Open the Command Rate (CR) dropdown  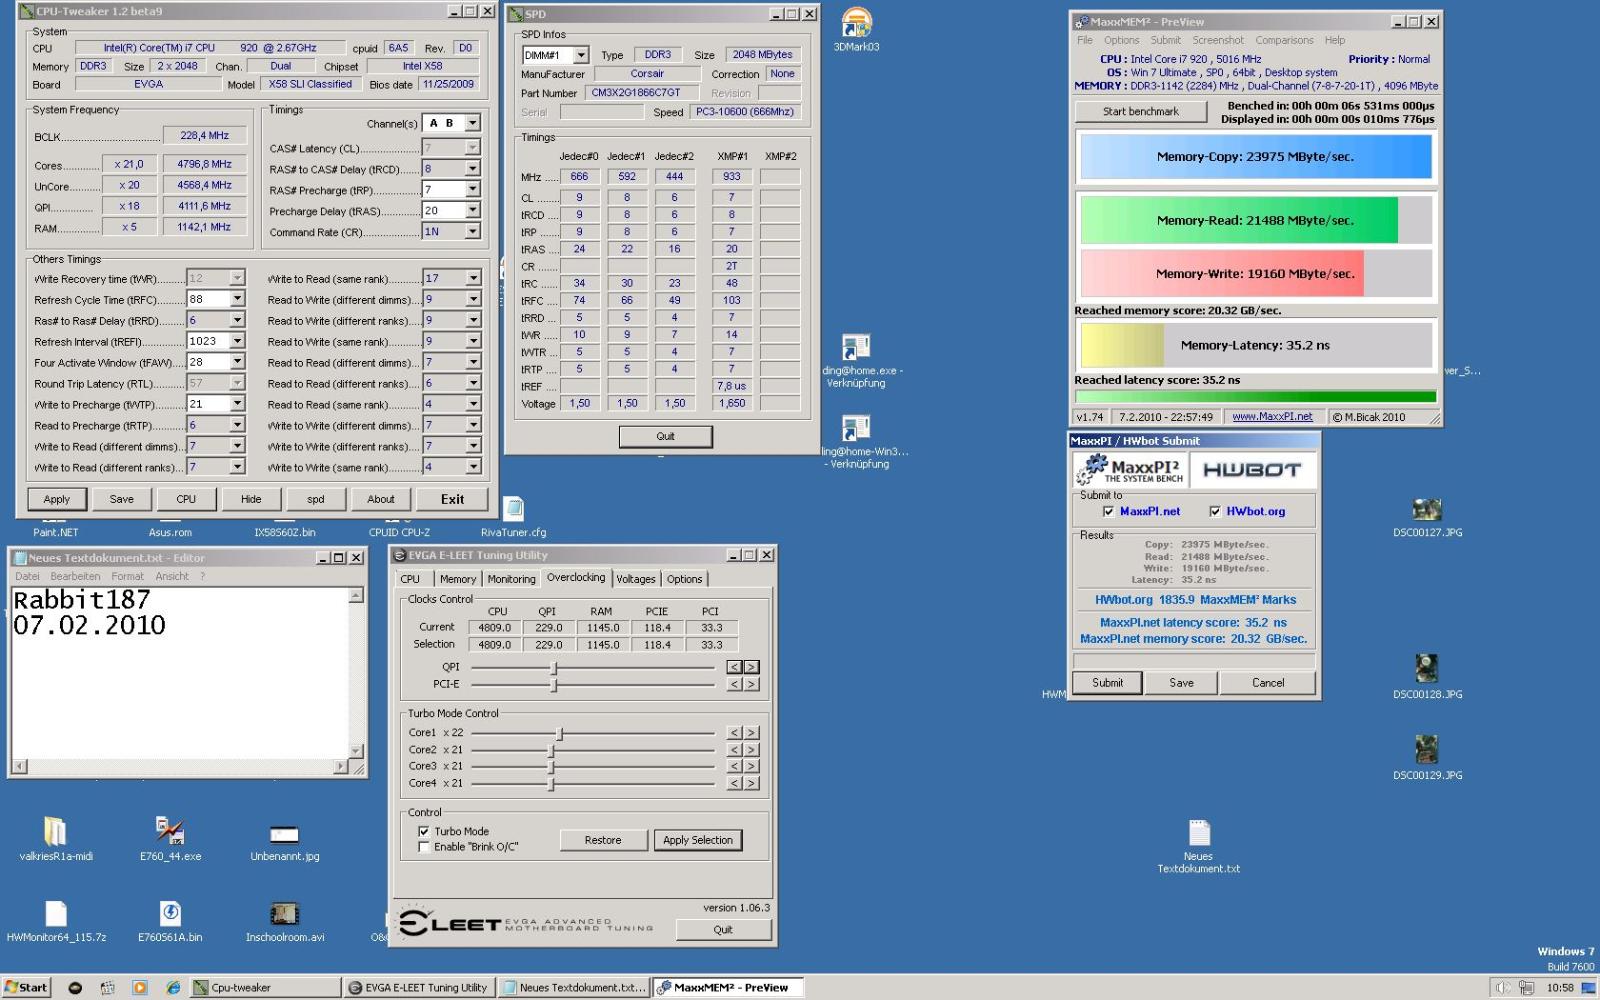[473, 232]
